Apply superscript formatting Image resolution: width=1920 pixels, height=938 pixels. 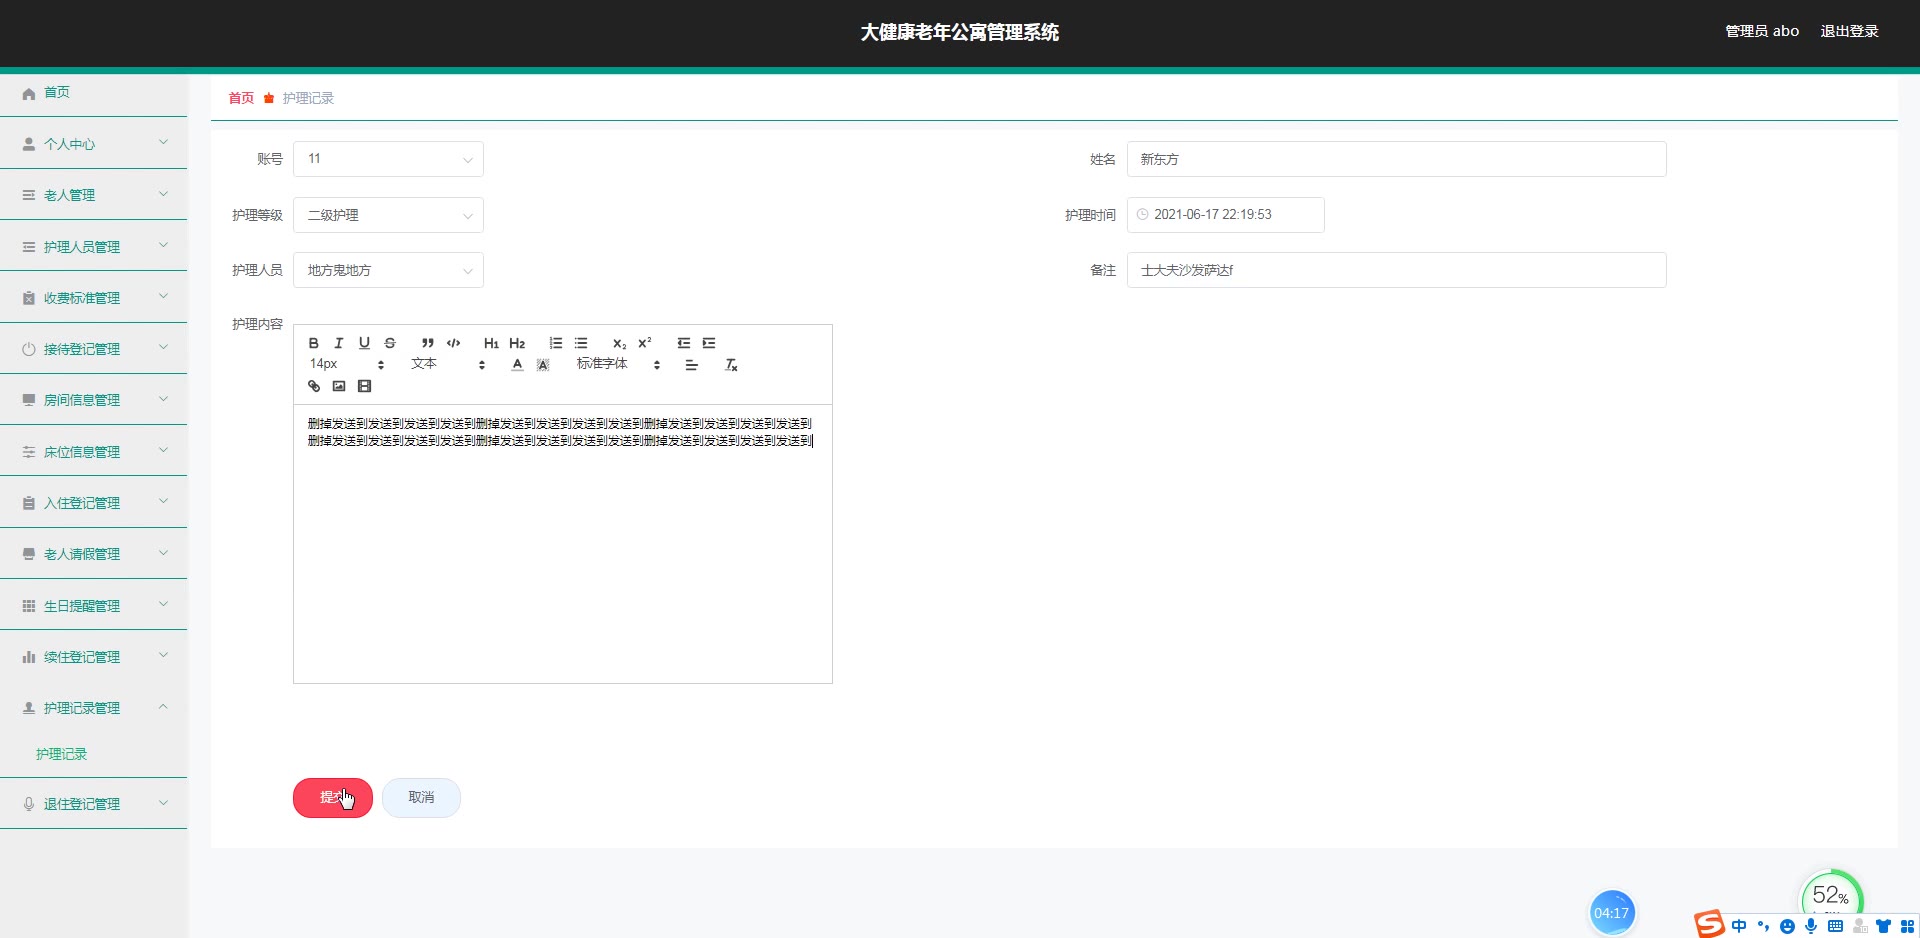645,343
